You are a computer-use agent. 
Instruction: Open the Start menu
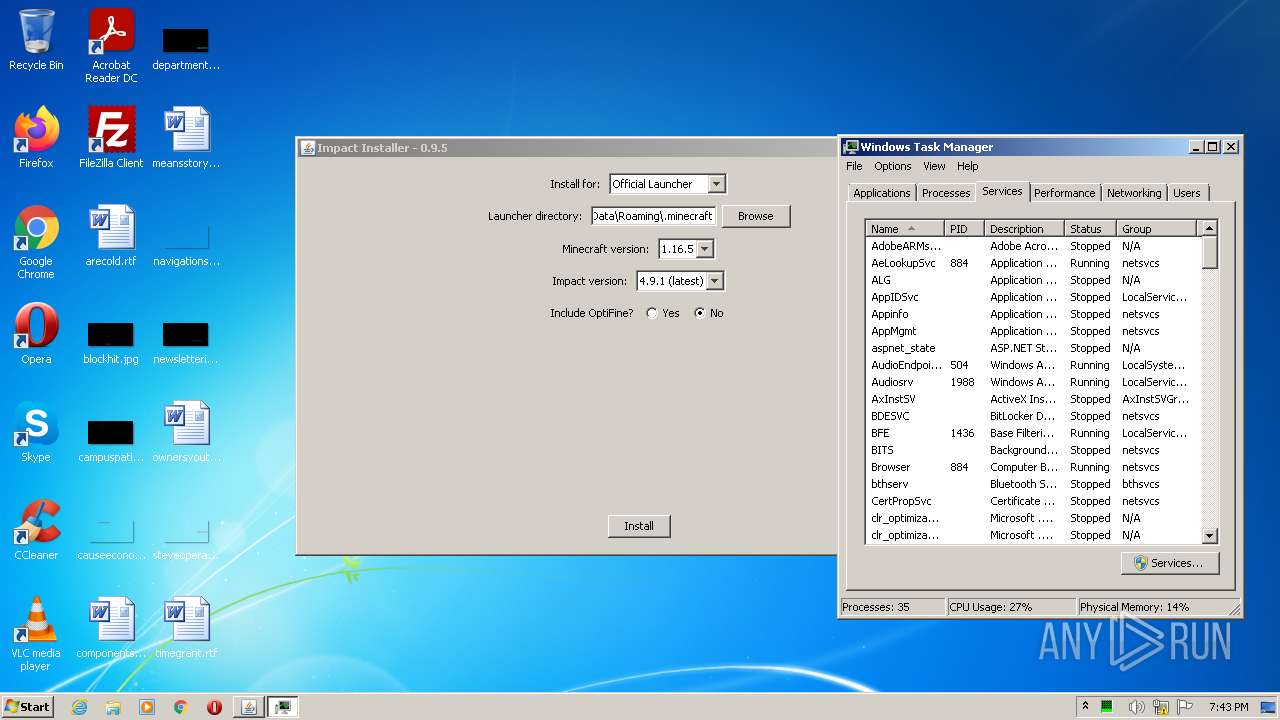click(28, 707)
